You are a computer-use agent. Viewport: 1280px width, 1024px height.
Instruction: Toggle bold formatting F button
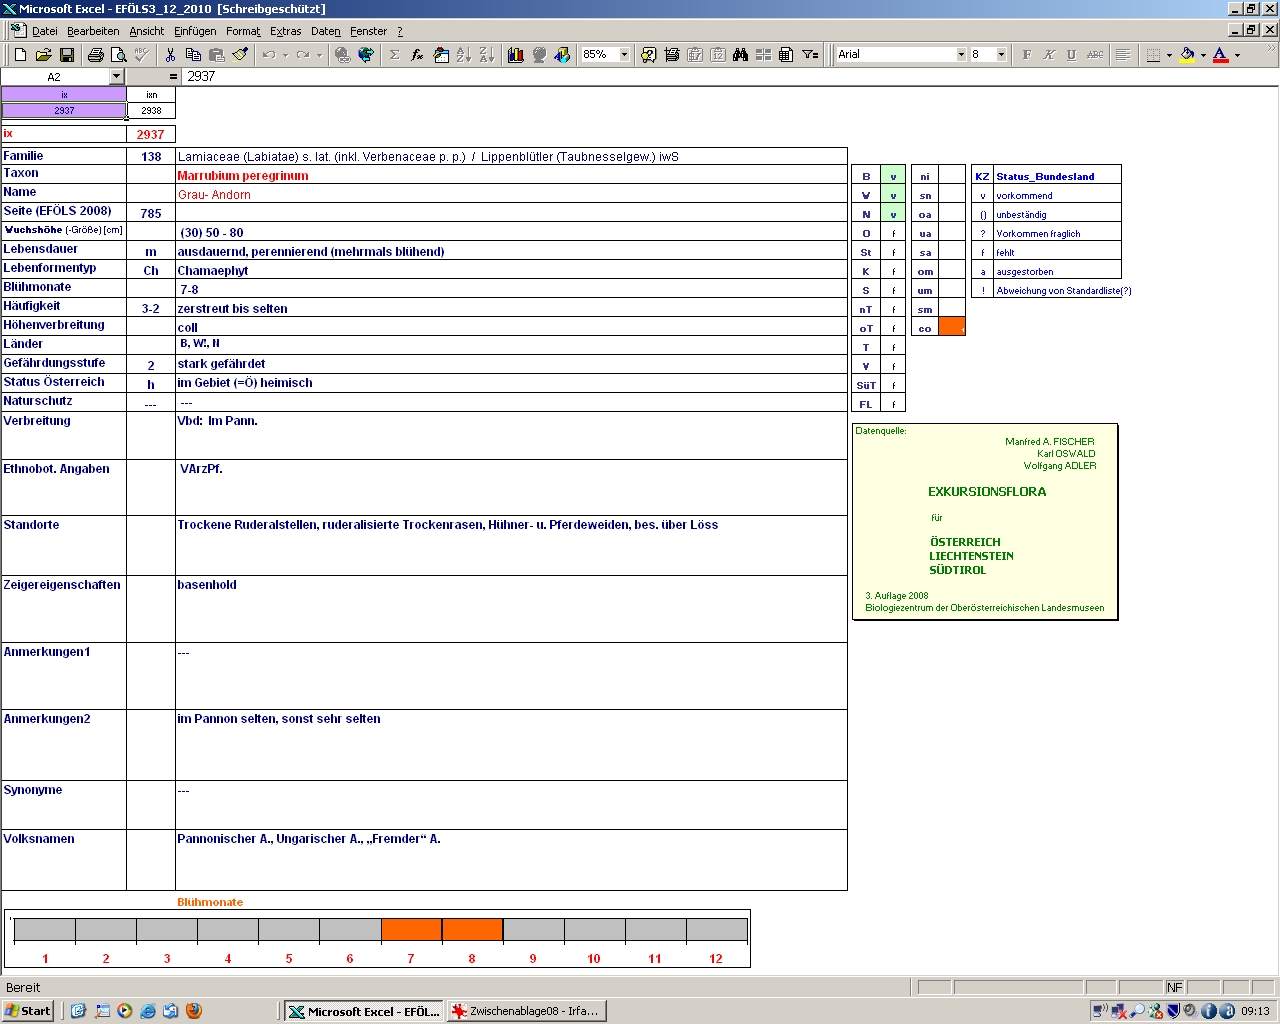[1026, 55]
